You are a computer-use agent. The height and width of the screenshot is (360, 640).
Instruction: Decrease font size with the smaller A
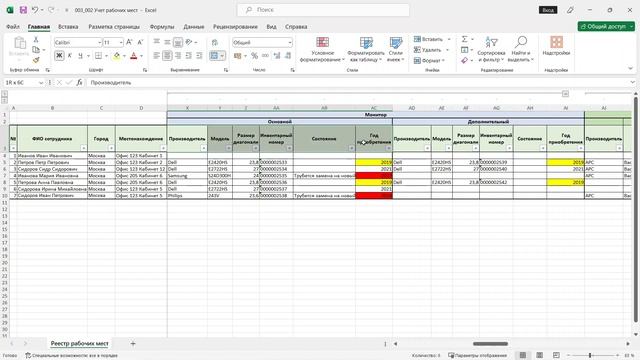pyautogui.click(x=140, y=42)
